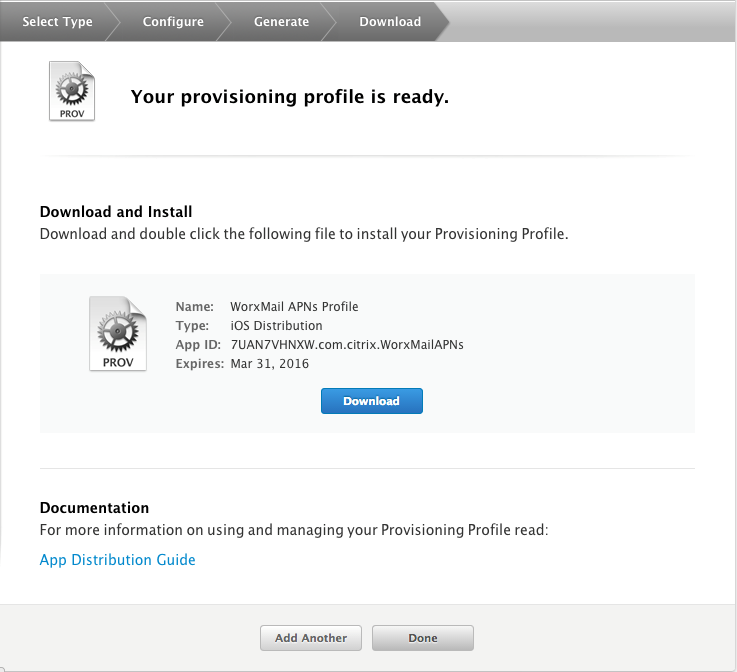Open the Configure step in the wizard
The height and width of the screenshot is (672, 737).
[x=173, y=21]
